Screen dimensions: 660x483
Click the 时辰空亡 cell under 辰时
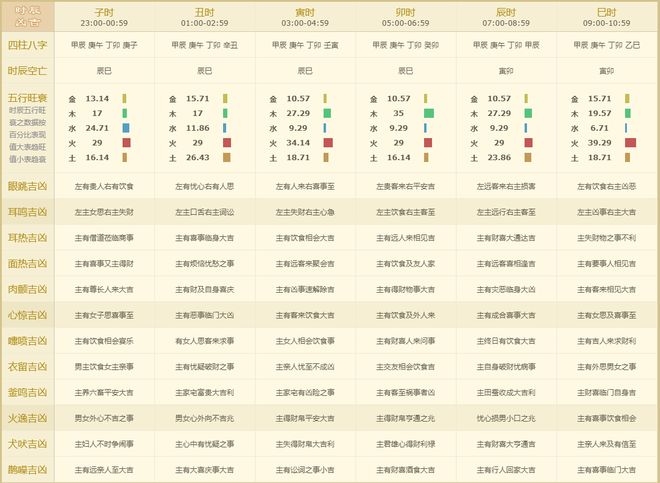[506, 71]
